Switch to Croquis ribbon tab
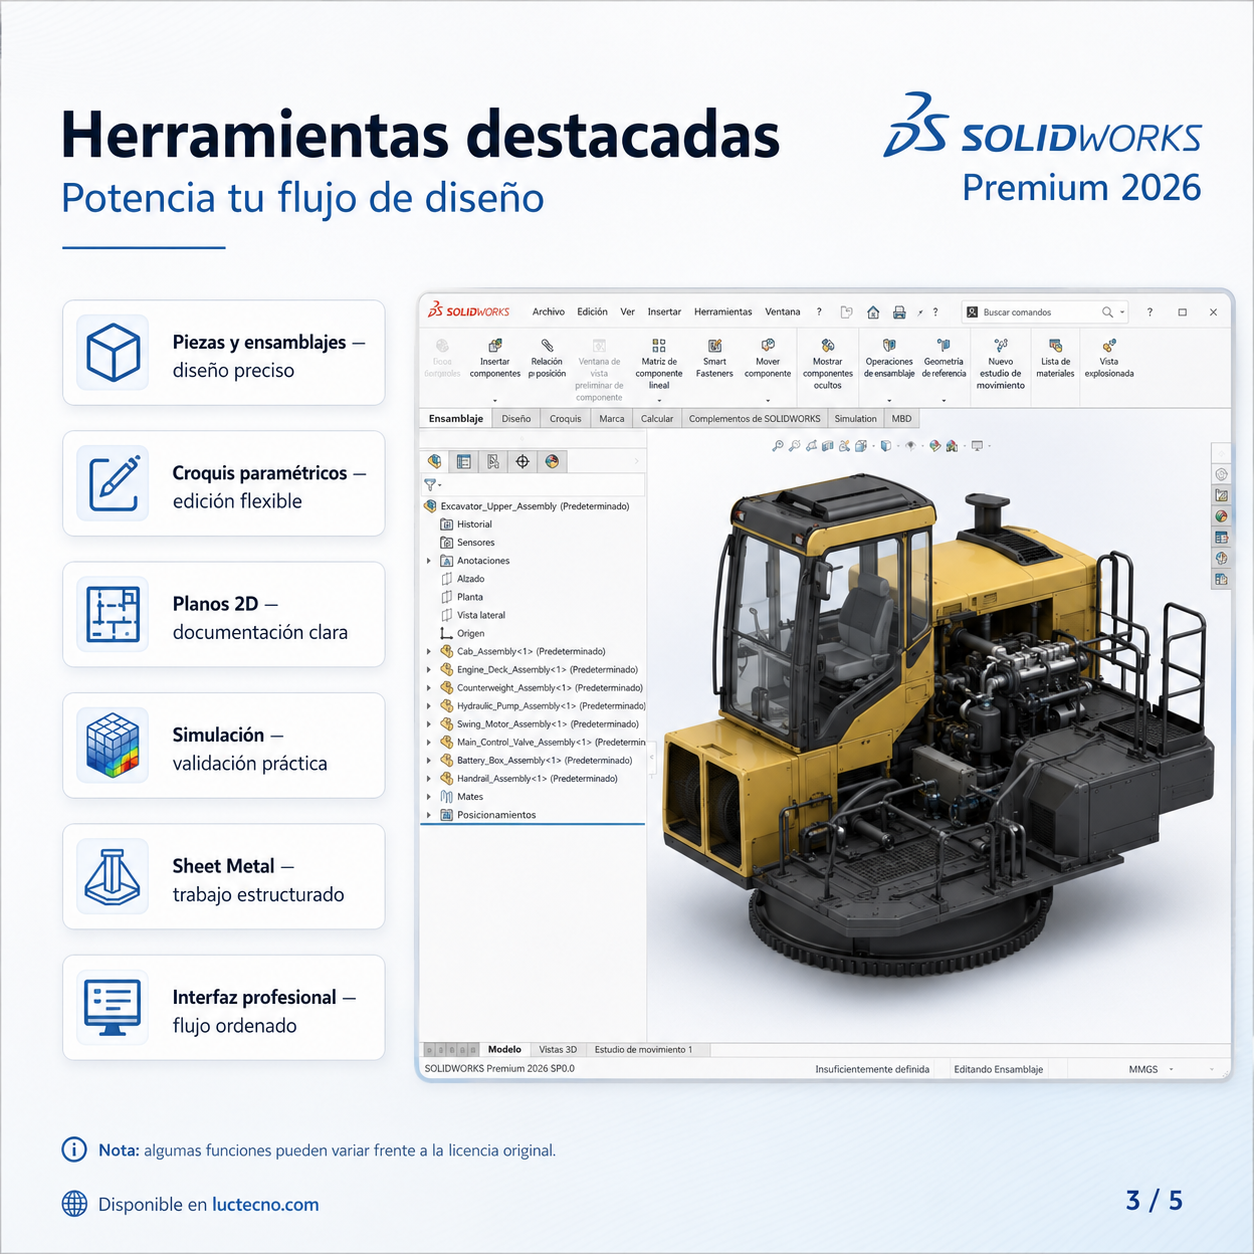Image resolution: width=1254 pixels, height=1254 pixels. click(565, 419)
